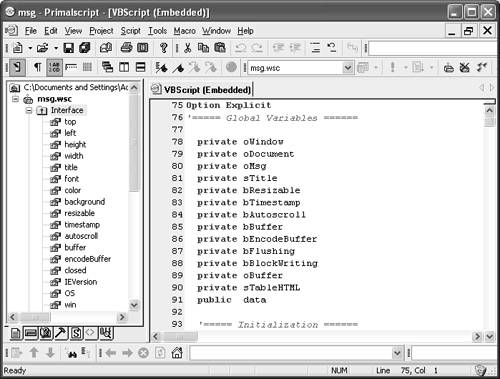
Task: Click the Paste clipboard icon
Action: (220, 48)
